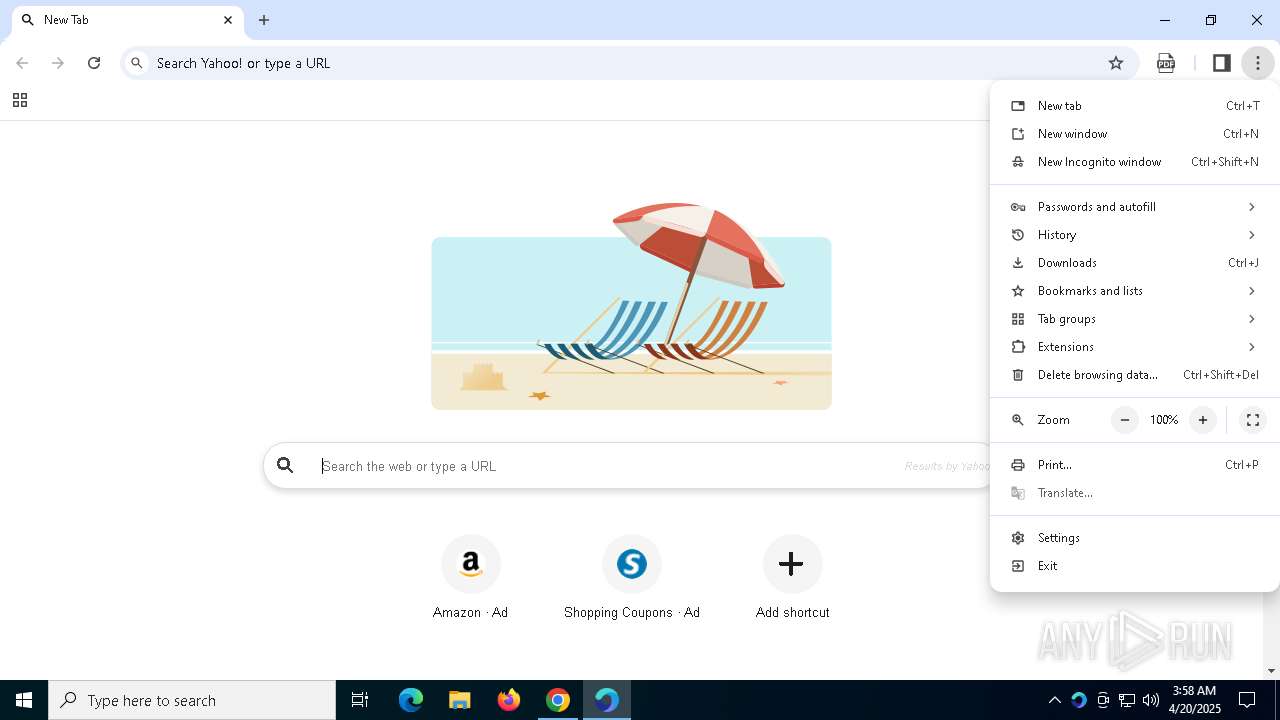Click the PDF extension icon in toolbar
Screen dimensions: 1280x720
[1166, 63]
